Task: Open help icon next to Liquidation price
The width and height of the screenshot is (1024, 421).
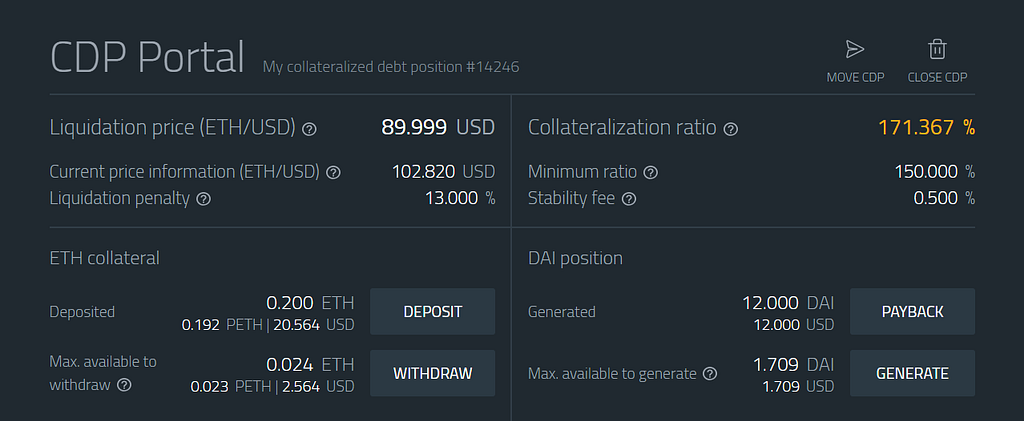Action: click(x=310, y=129)
